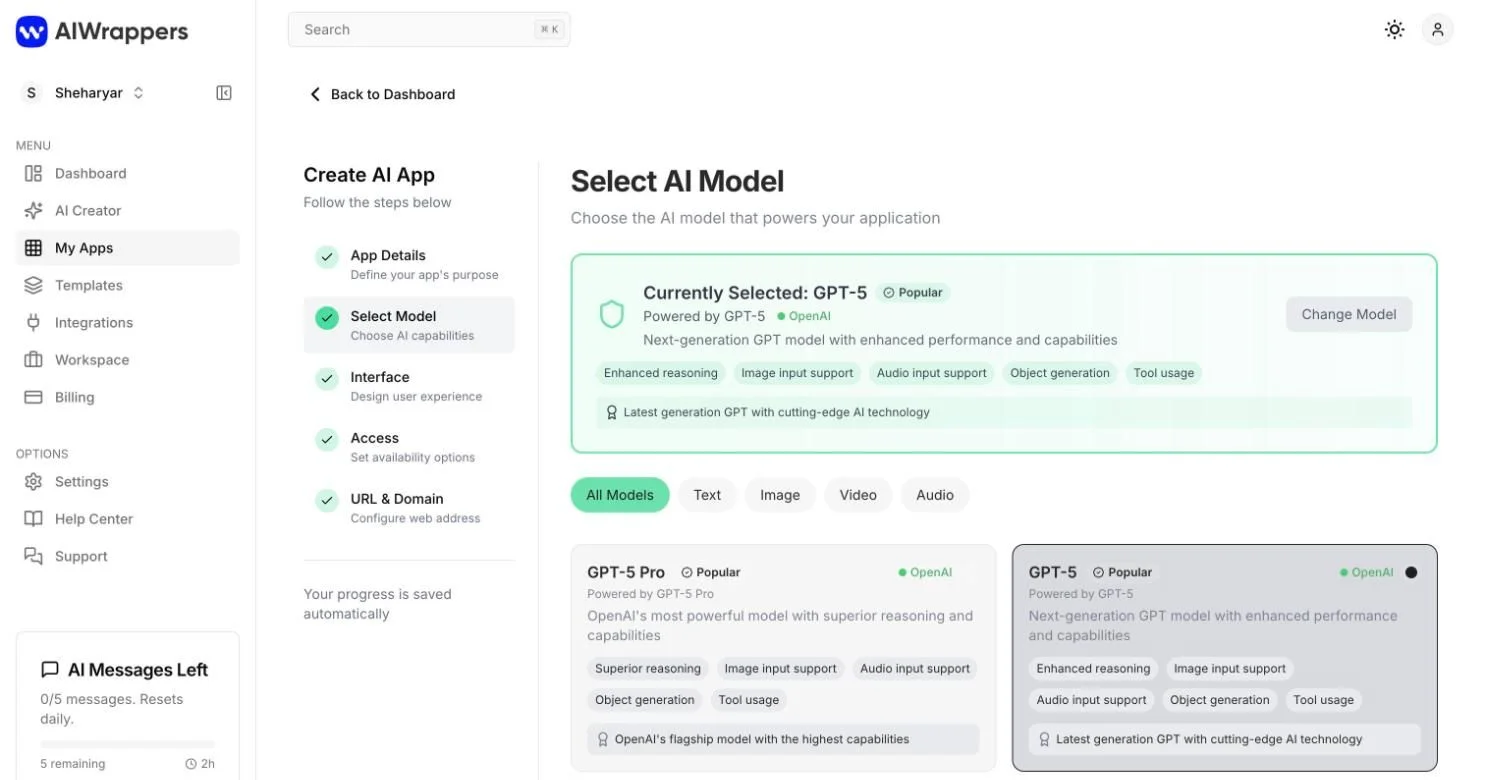Open Dashboard from the sidebar menu
Screen dimensions: 1485x780
[128, 173]
